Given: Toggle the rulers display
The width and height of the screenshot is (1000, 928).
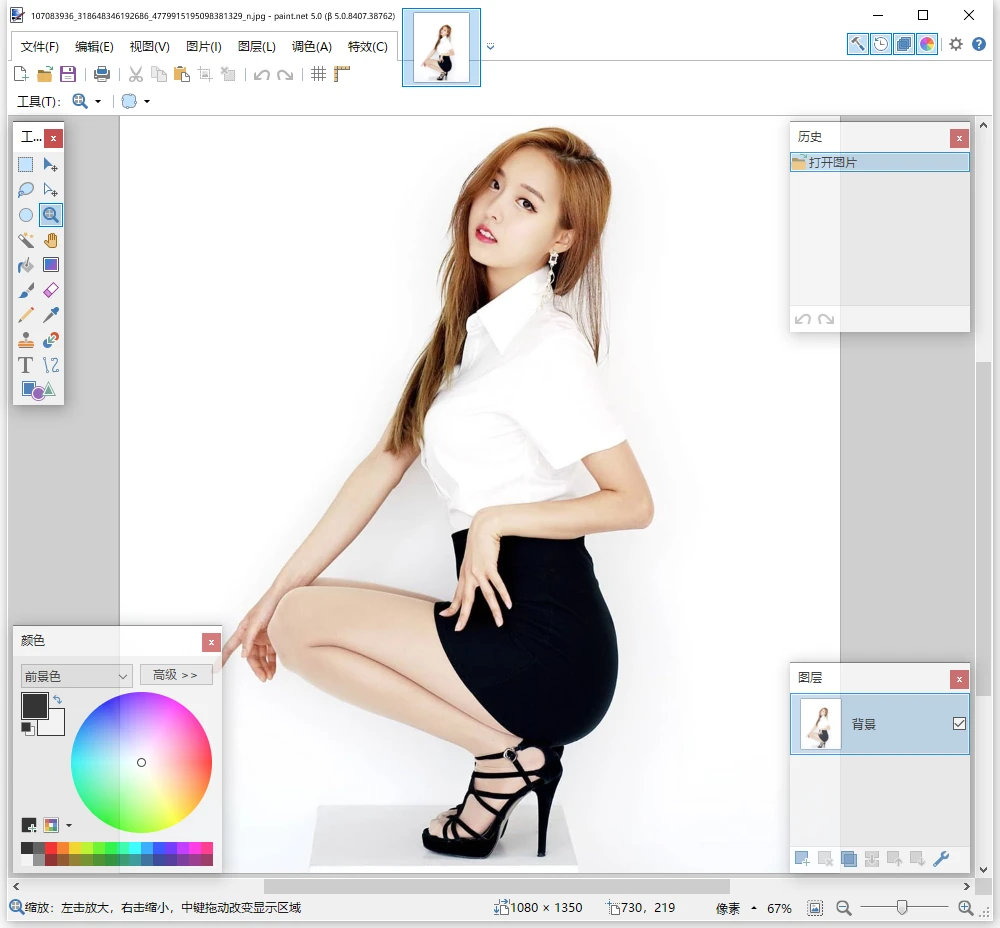Looking at the screenshot, I should pyautogui.click(x=342, y=74).
